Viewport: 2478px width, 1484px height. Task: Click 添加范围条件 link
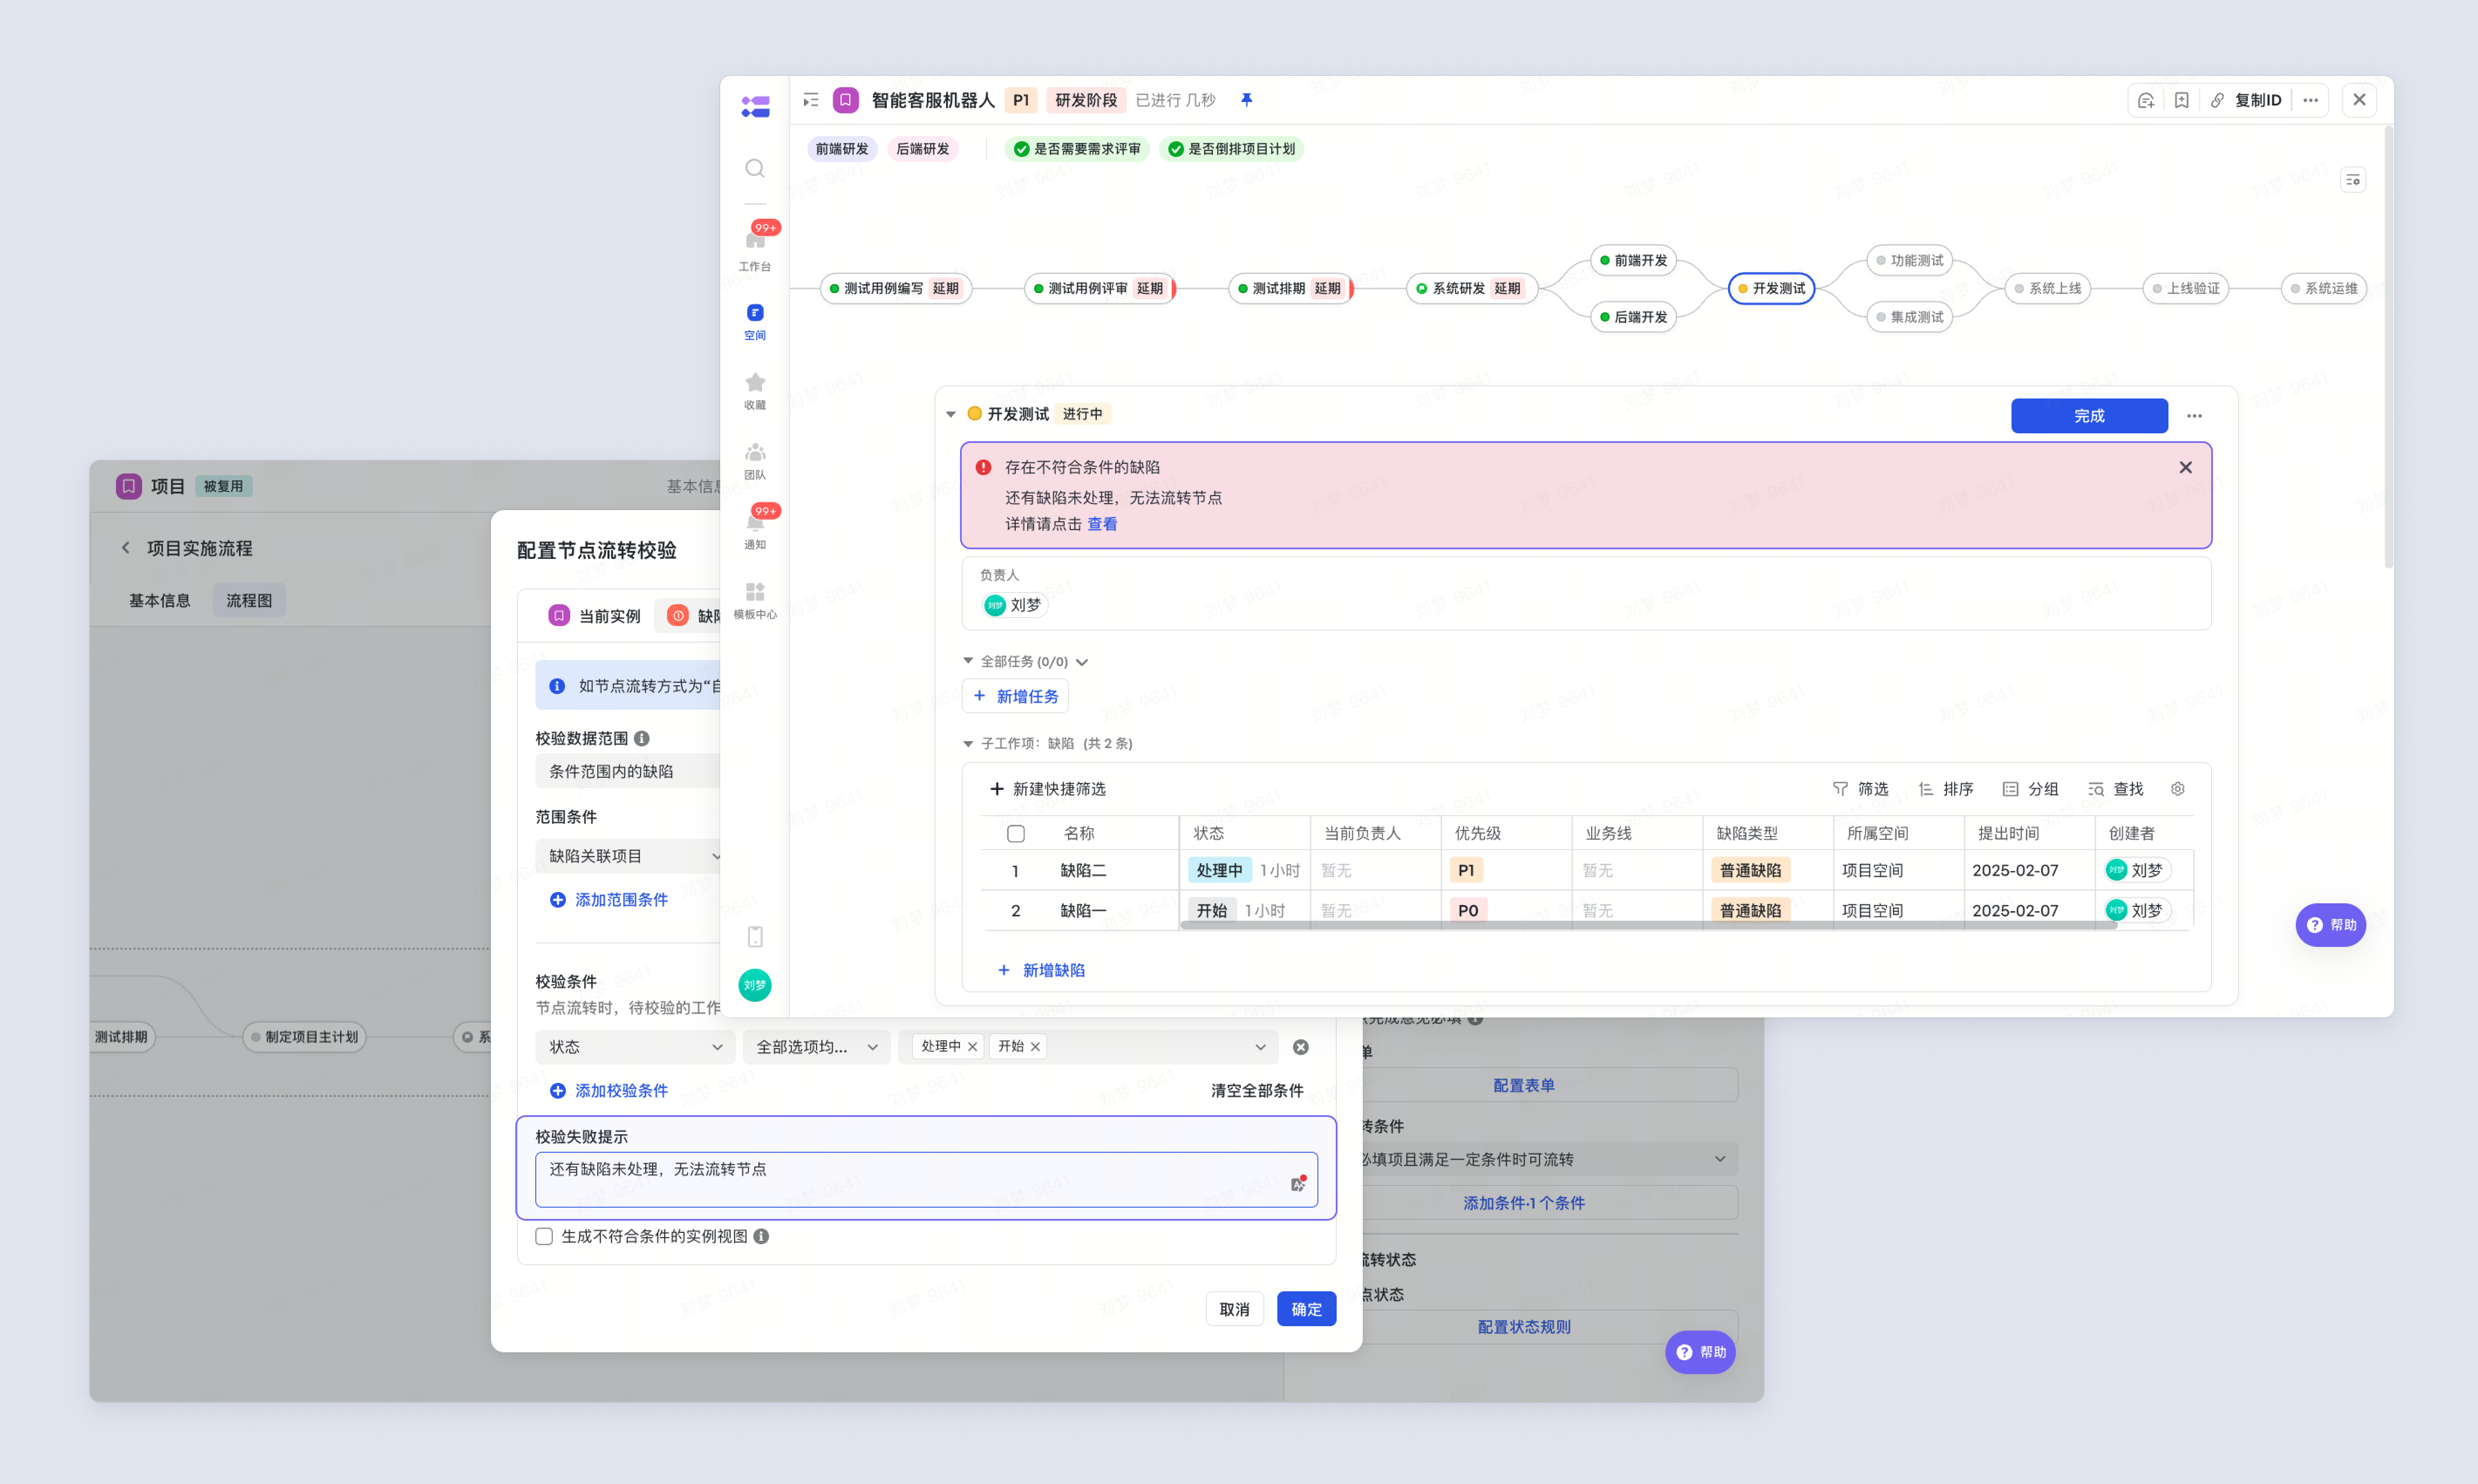click(609, 899)
